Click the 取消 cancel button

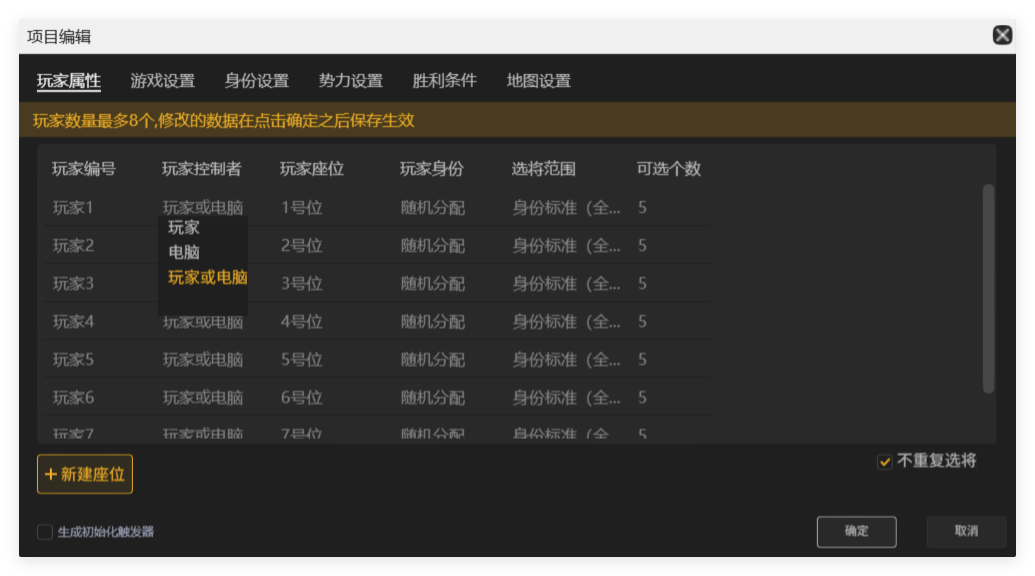[966, 531]
